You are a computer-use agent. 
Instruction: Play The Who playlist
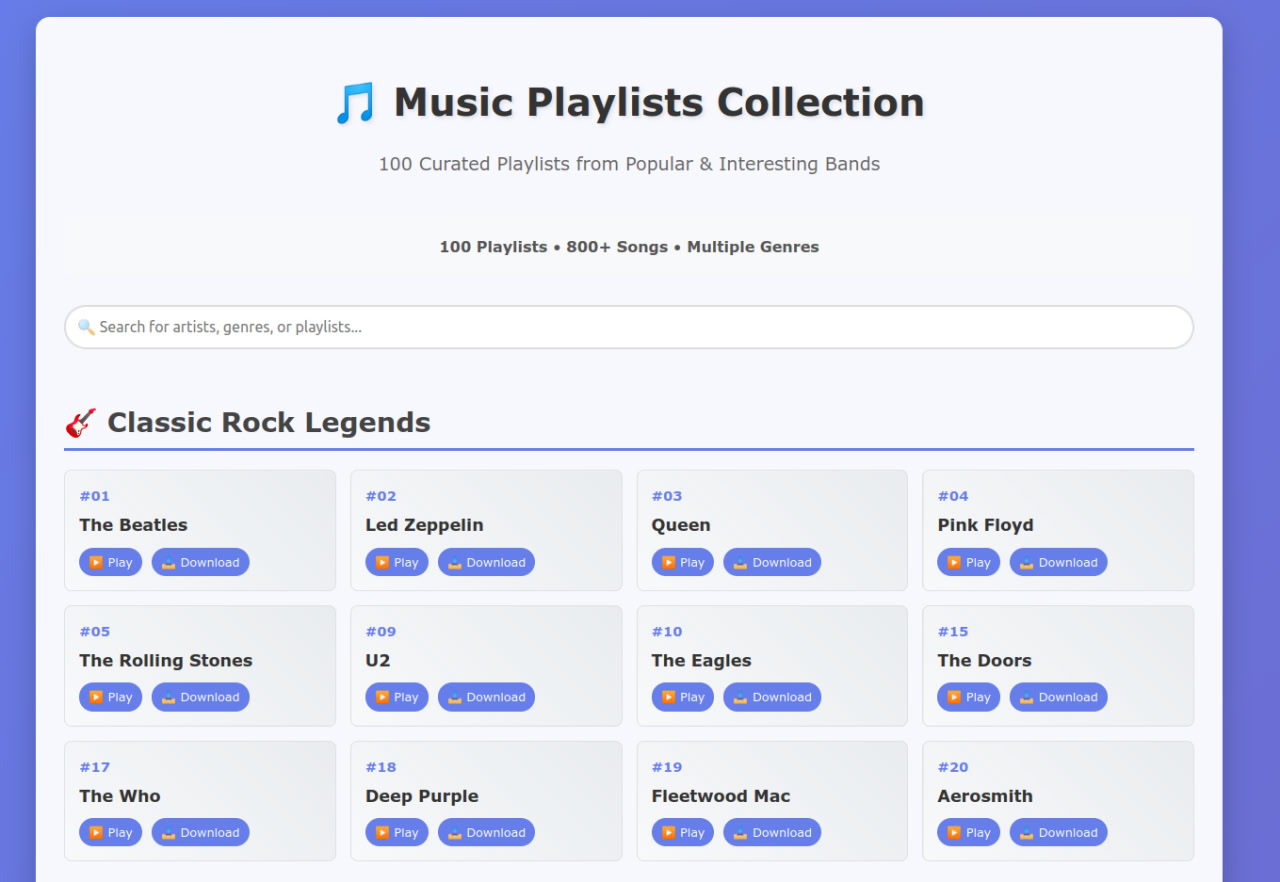(x=111, y=832)
